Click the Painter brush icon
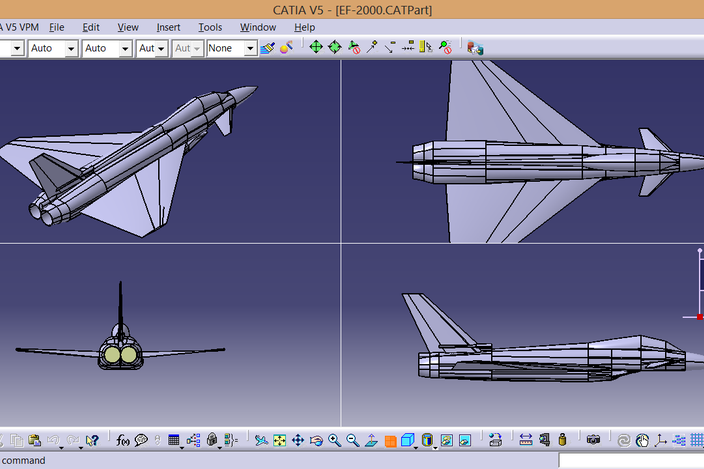Screen dimensions: 704x469 pos(268,48)
